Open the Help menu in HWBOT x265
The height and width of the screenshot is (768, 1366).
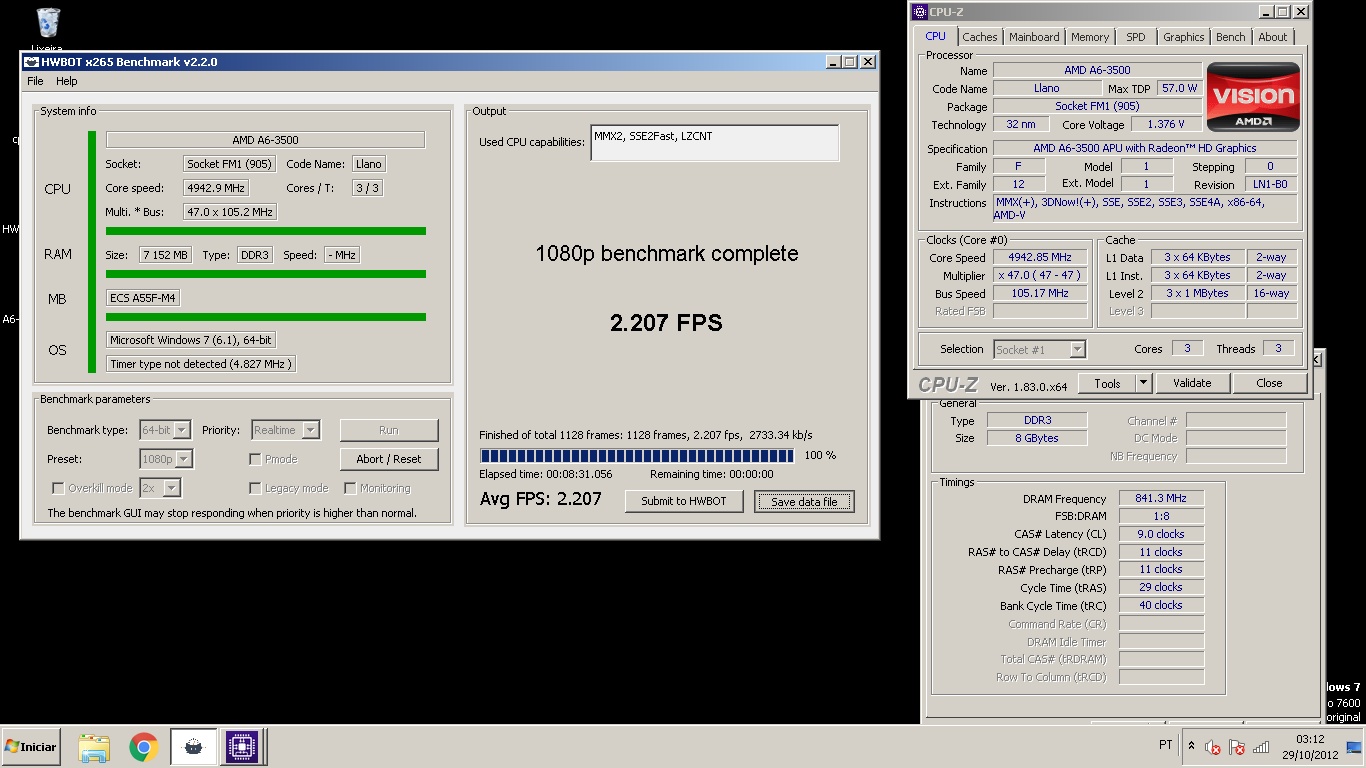coord(66,81)
